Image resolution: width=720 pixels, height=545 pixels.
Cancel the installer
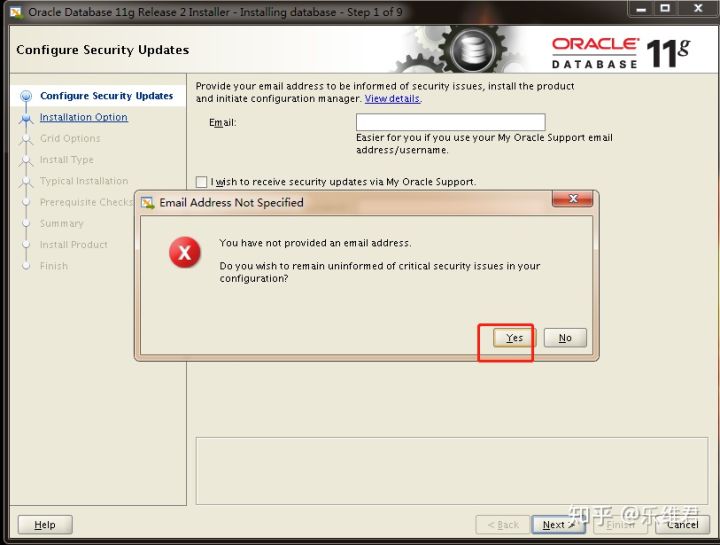(x=682, y=524)
